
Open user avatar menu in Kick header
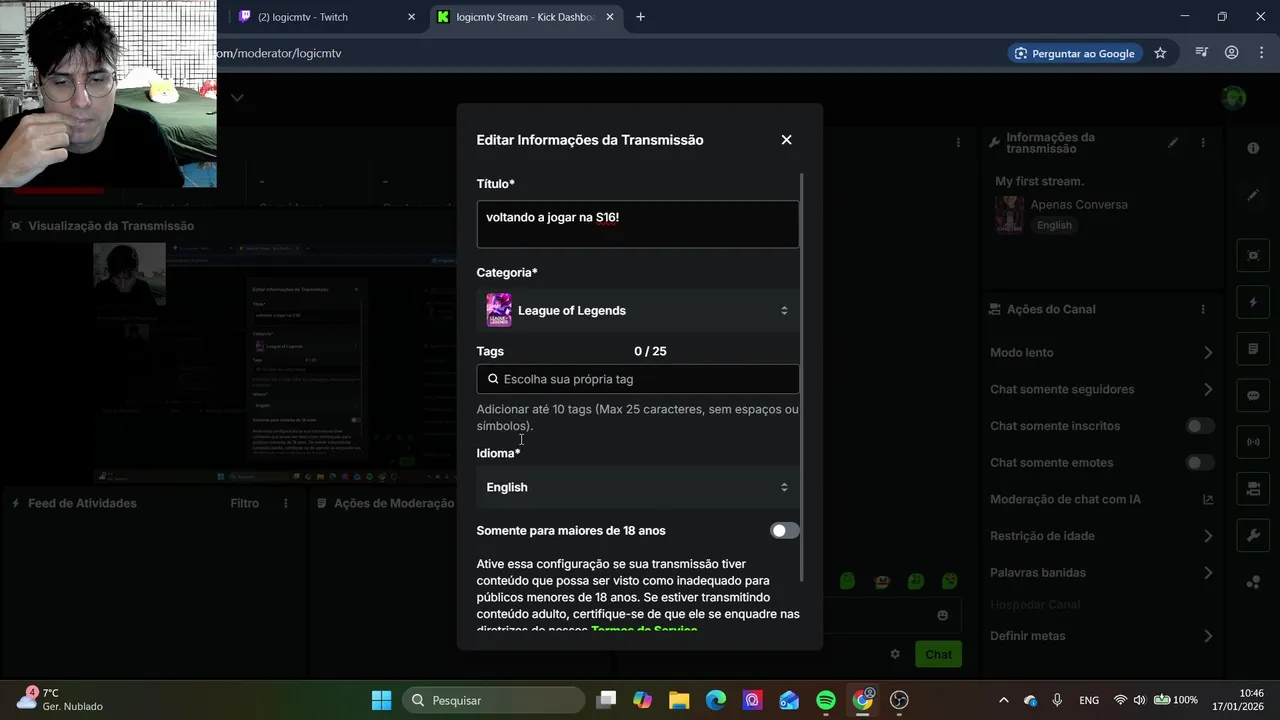point(1234,98)
